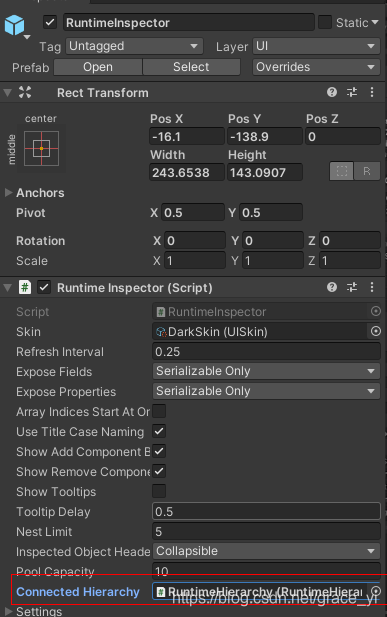The height and width of the screenshot is (617, 387).
Task: Click the Pool Capacity field
Action: (266, 570)
